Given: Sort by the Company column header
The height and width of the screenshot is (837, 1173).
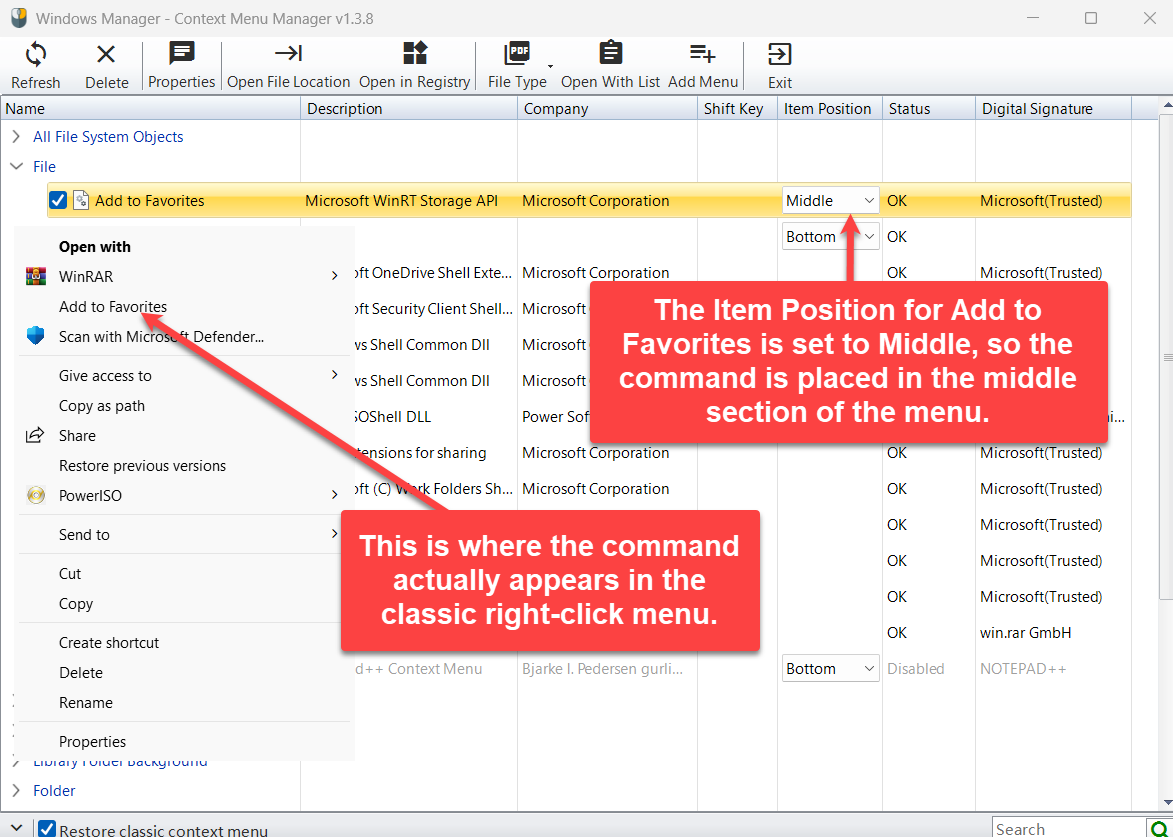Looking at the screenshot, I should tap(607, 108).
